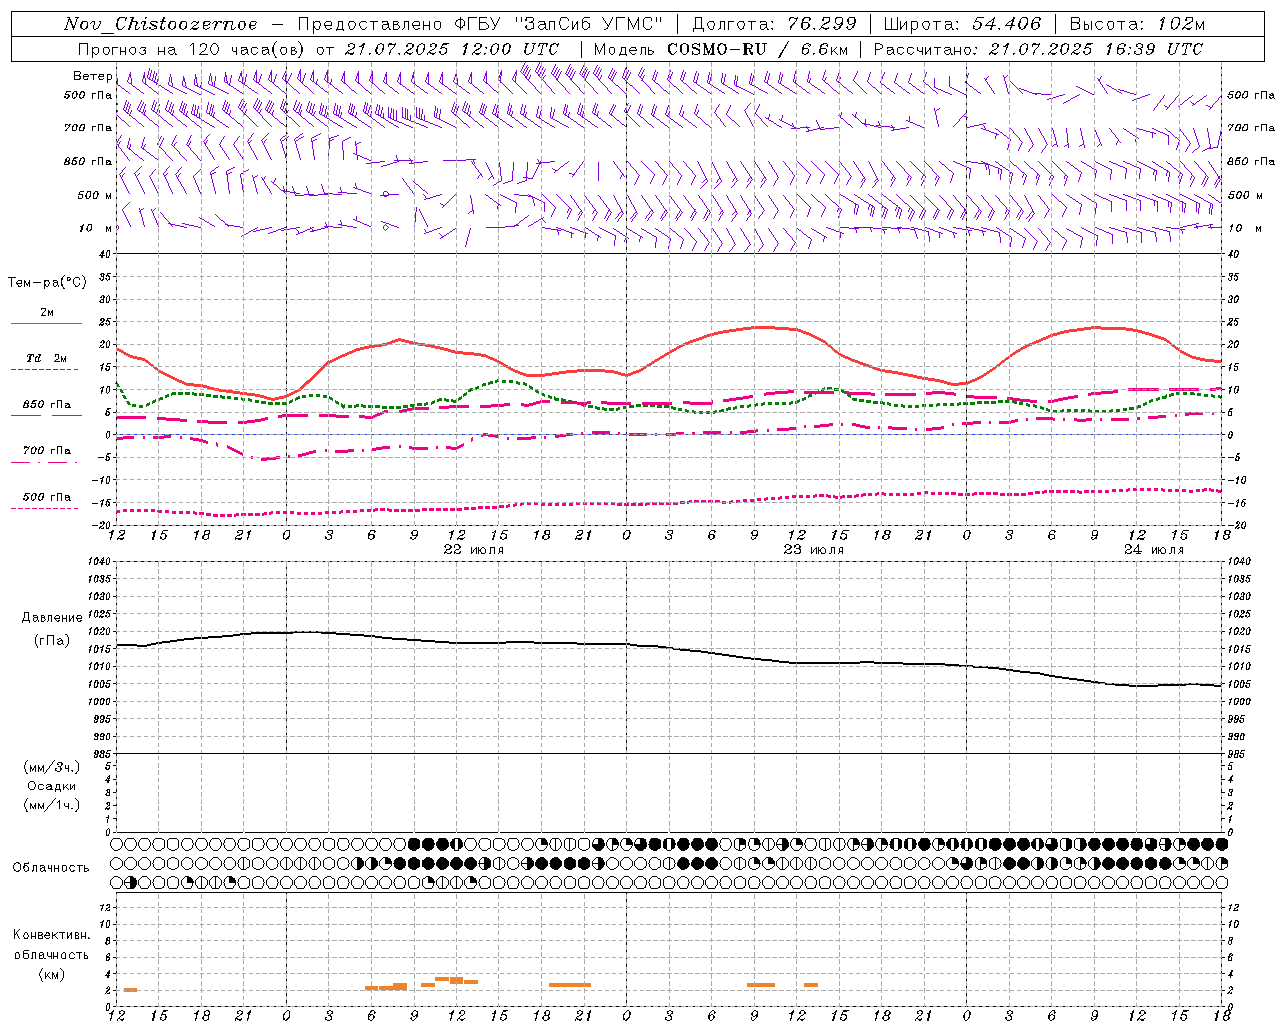
Task: Click the 24 июля date label
Action: (1154, 550)
